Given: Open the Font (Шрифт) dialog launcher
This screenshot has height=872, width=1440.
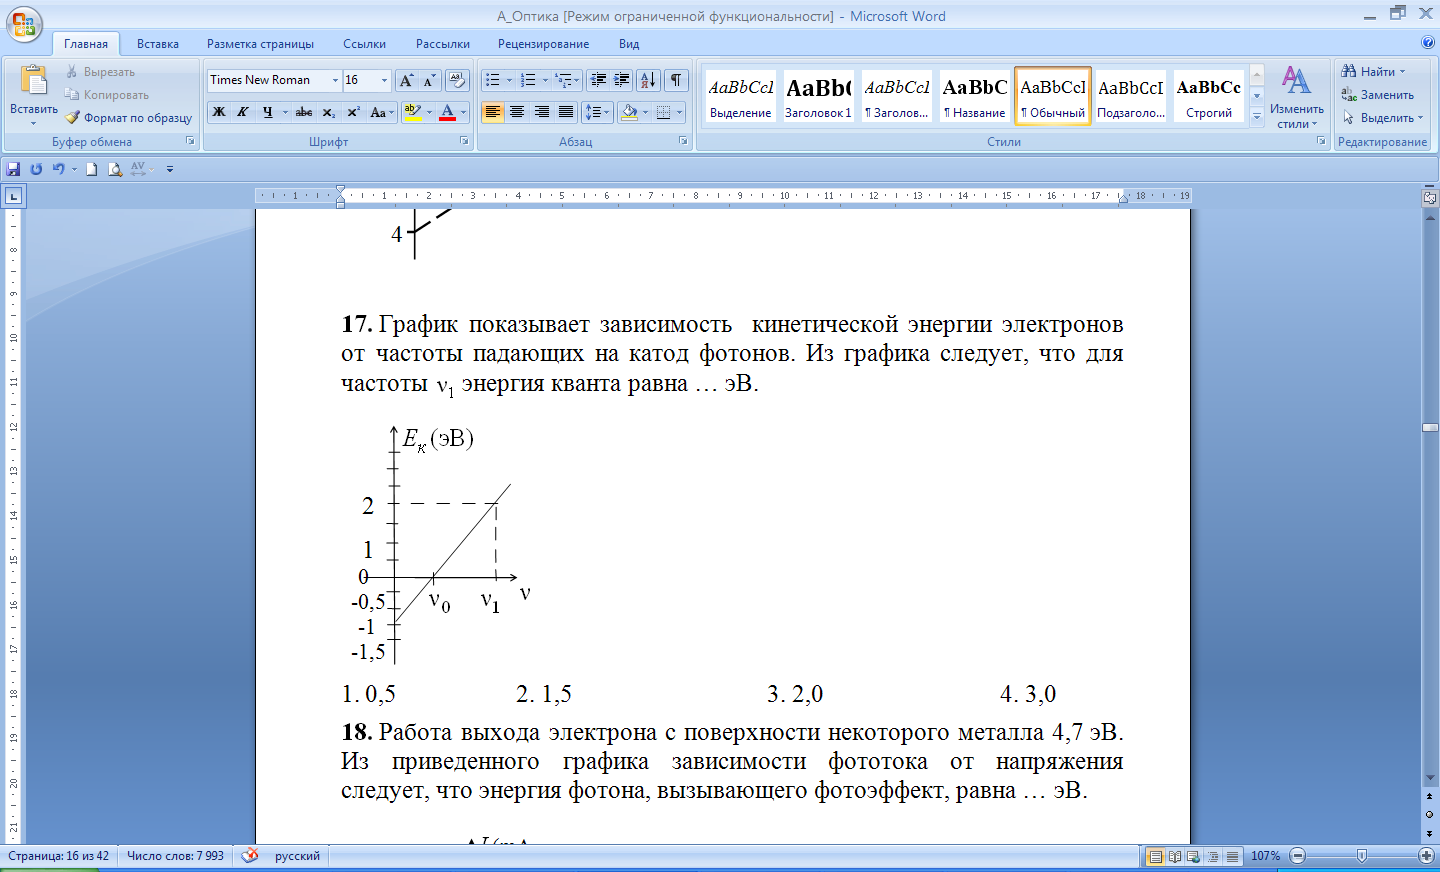Looking at the screenshot, I should [x=464, y=141].
